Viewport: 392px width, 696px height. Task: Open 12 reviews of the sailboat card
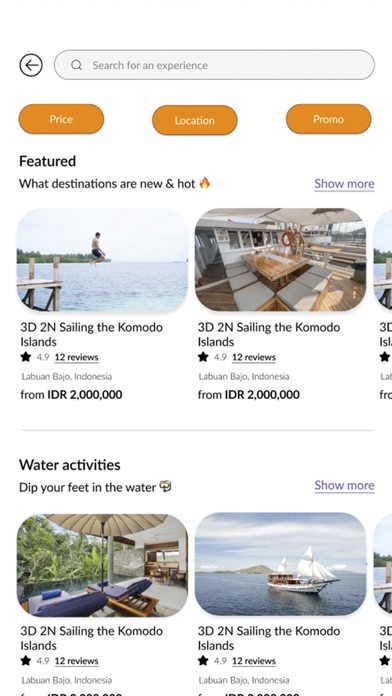(254, 661)
